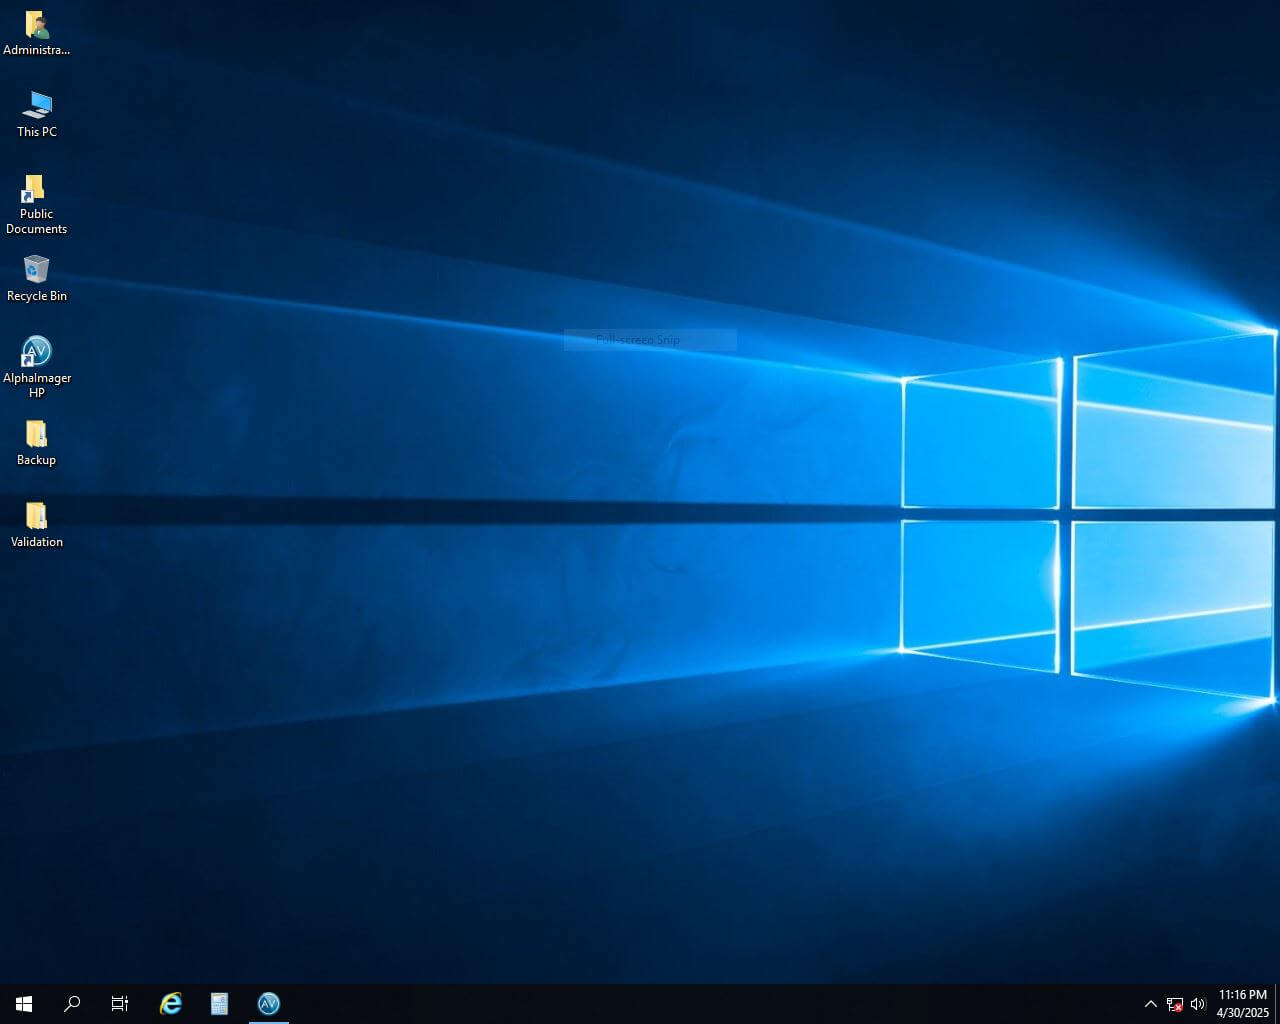Select the Backup folder on desktop
Image resolution: width=1280 pixels, height=1024 pixels.
[36, 434]
